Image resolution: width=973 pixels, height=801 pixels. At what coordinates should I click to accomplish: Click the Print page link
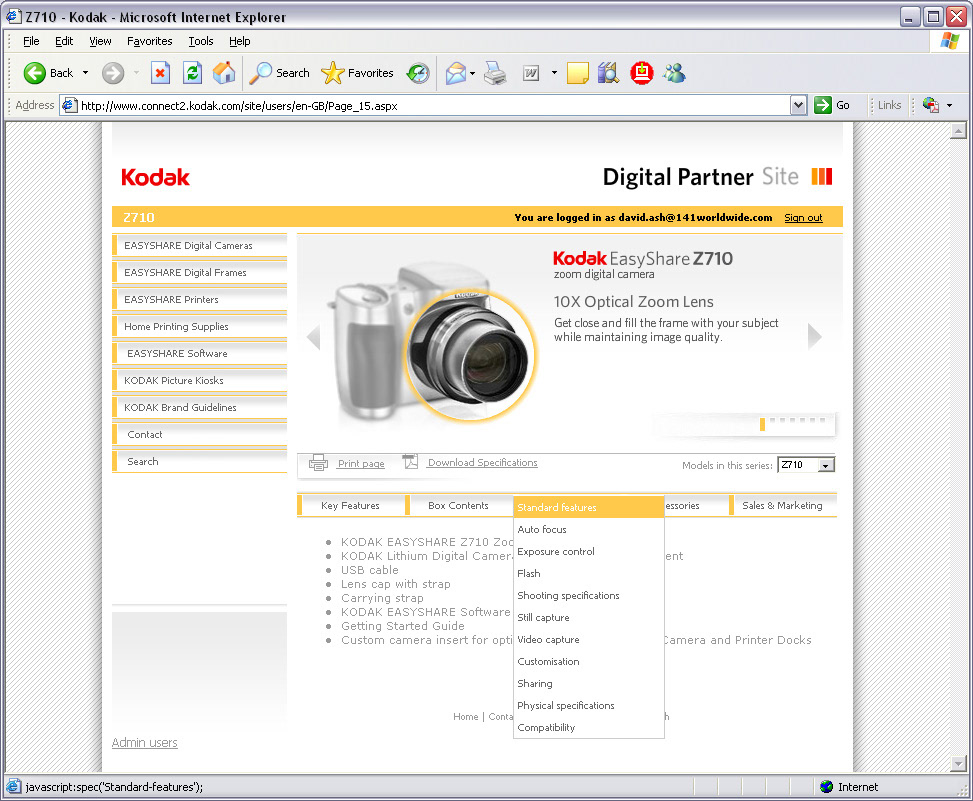[361, 463]
